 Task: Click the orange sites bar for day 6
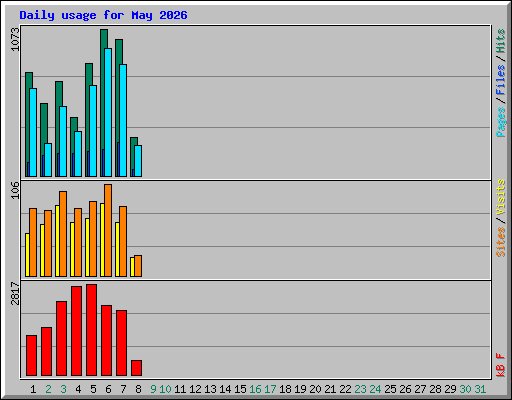[108, 230]
